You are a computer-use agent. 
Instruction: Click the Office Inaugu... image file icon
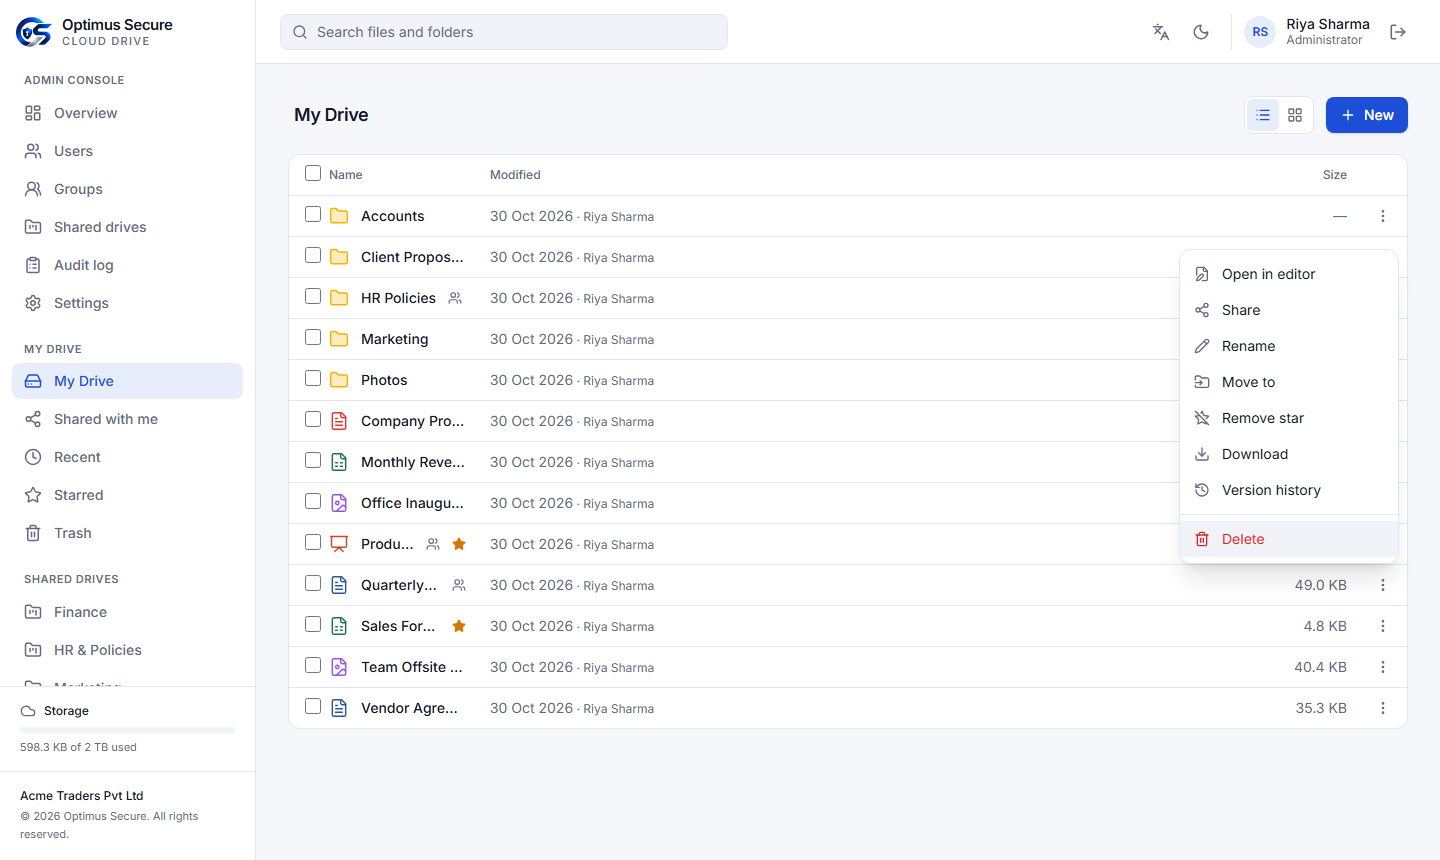tap(339, 503)
